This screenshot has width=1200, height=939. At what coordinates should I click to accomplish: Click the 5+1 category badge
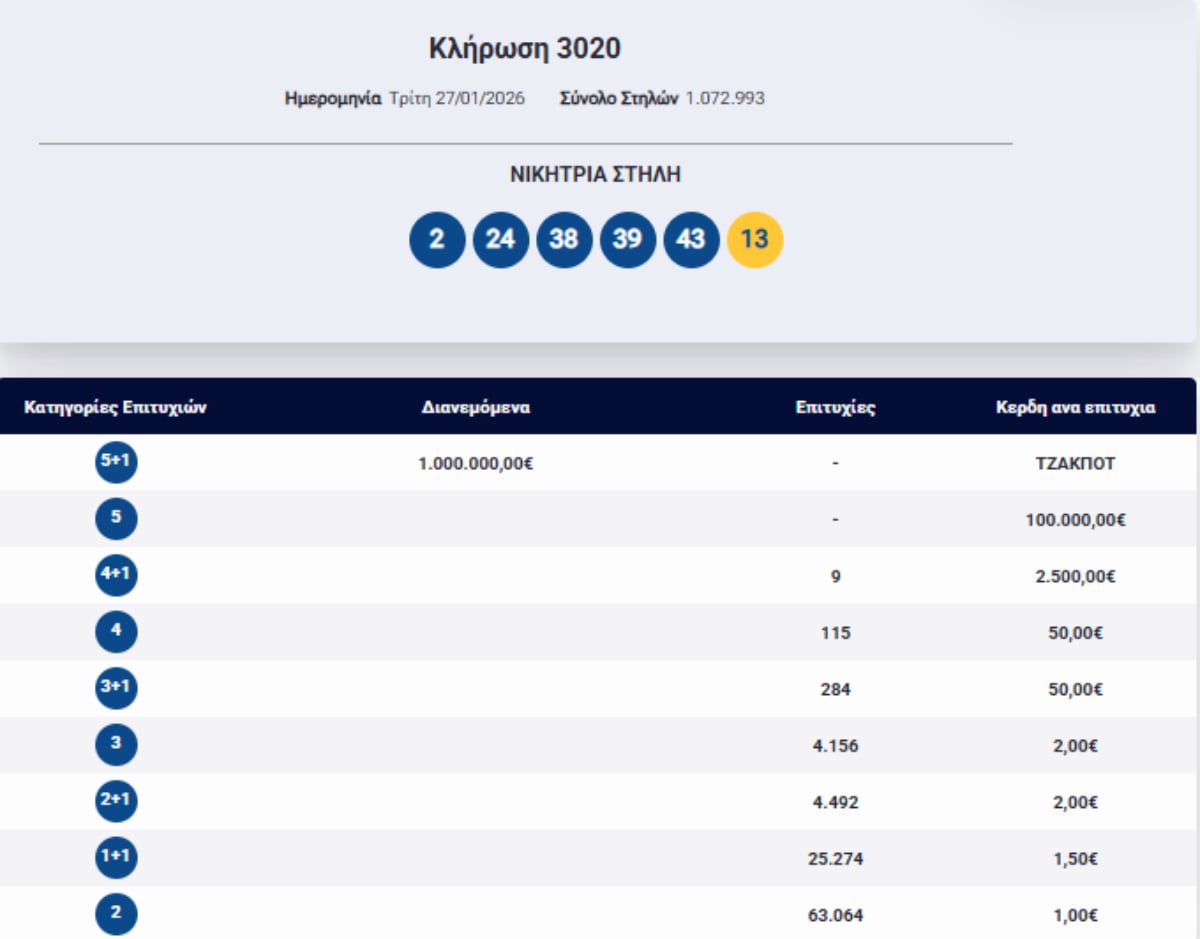click(116, 463)
